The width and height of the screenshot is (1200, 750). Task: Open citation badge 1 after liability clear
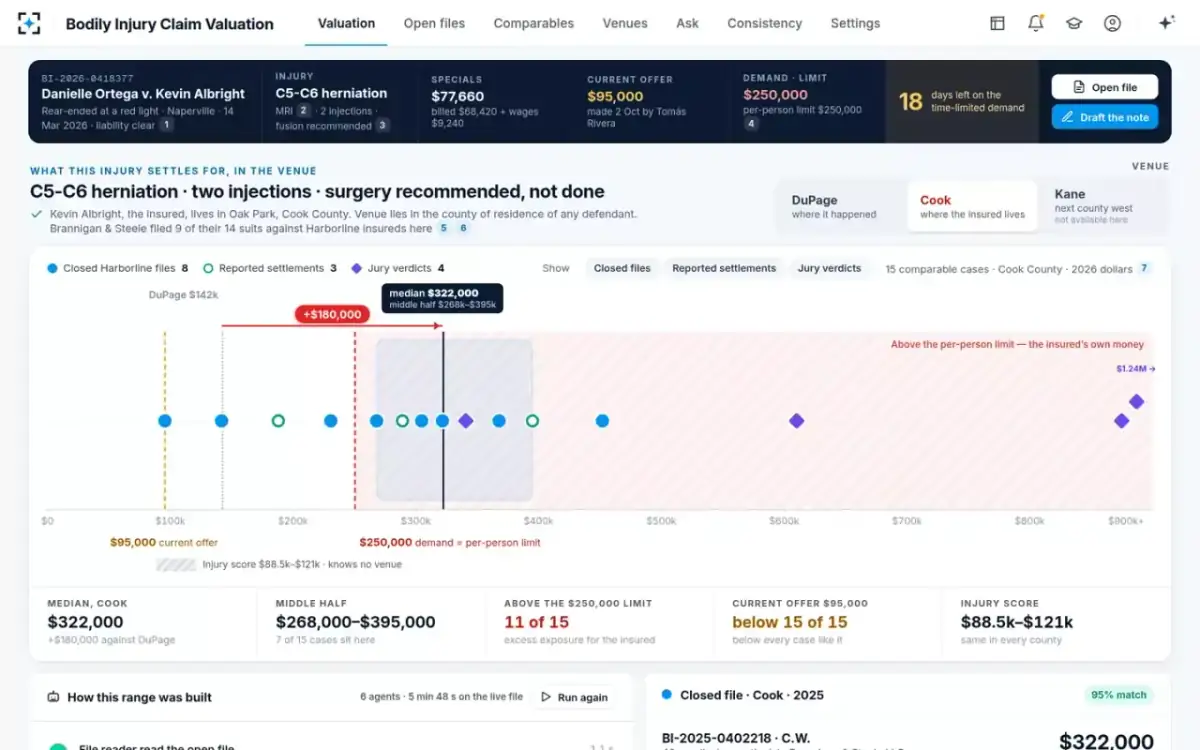166,125
